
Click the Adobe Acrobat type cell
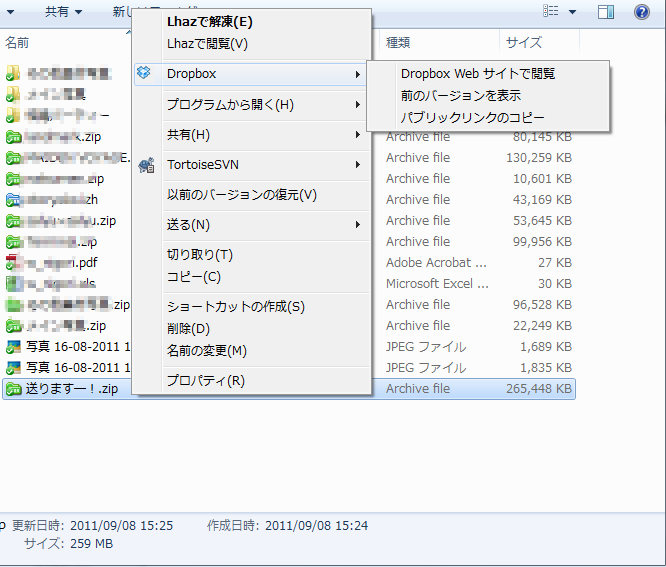(436, 262)
